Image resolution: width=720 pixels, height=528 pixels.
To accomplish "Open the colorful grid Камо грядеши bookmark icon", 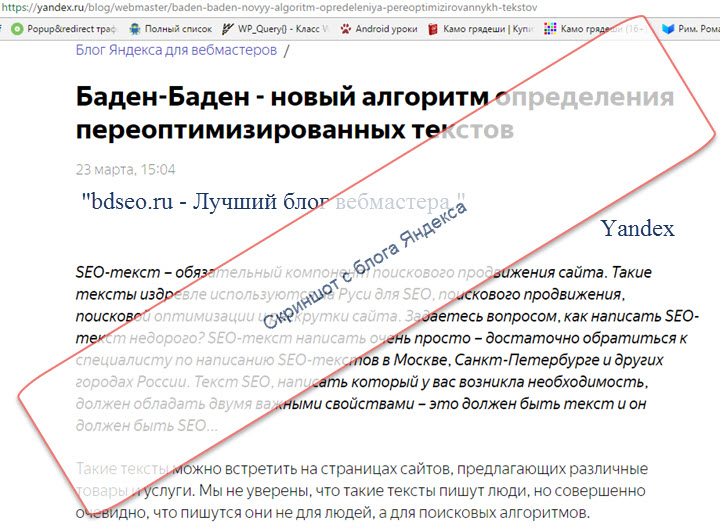I will 550,29.
